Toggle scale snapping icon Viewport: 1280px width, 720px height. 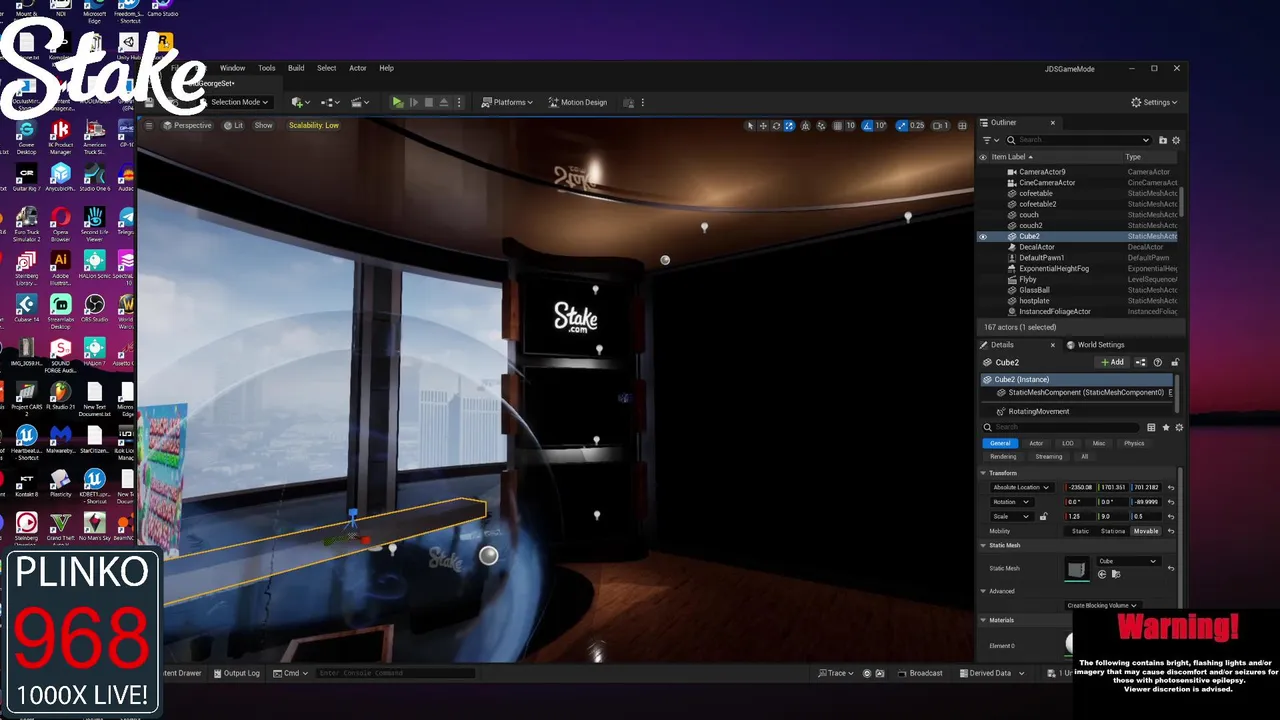coord(902,125)
